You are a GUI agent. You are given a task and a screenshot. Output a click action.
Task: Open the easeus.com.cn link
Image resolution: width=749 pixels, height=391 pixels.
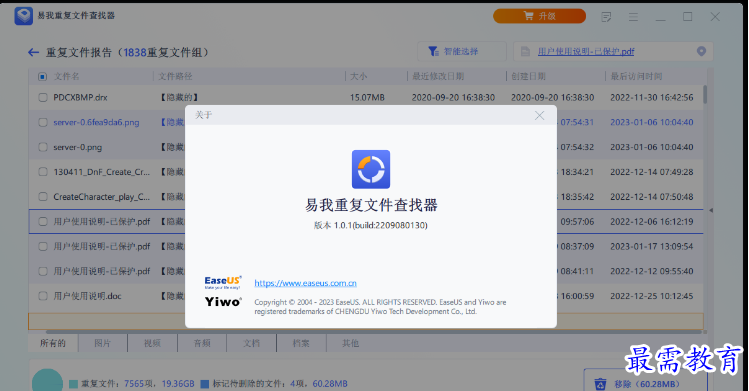pyautogui.click(x=305, y=283)
